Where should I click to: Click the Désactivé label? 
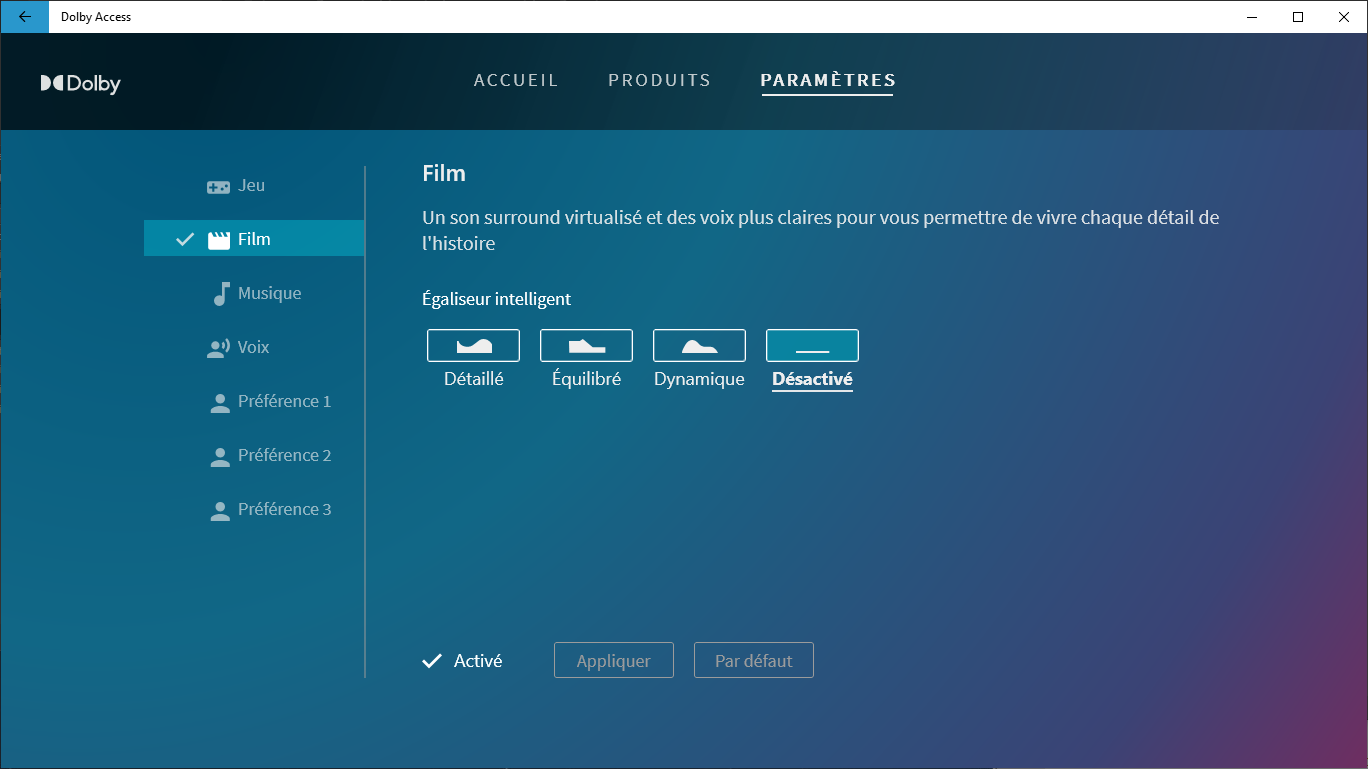click(812, 380)
